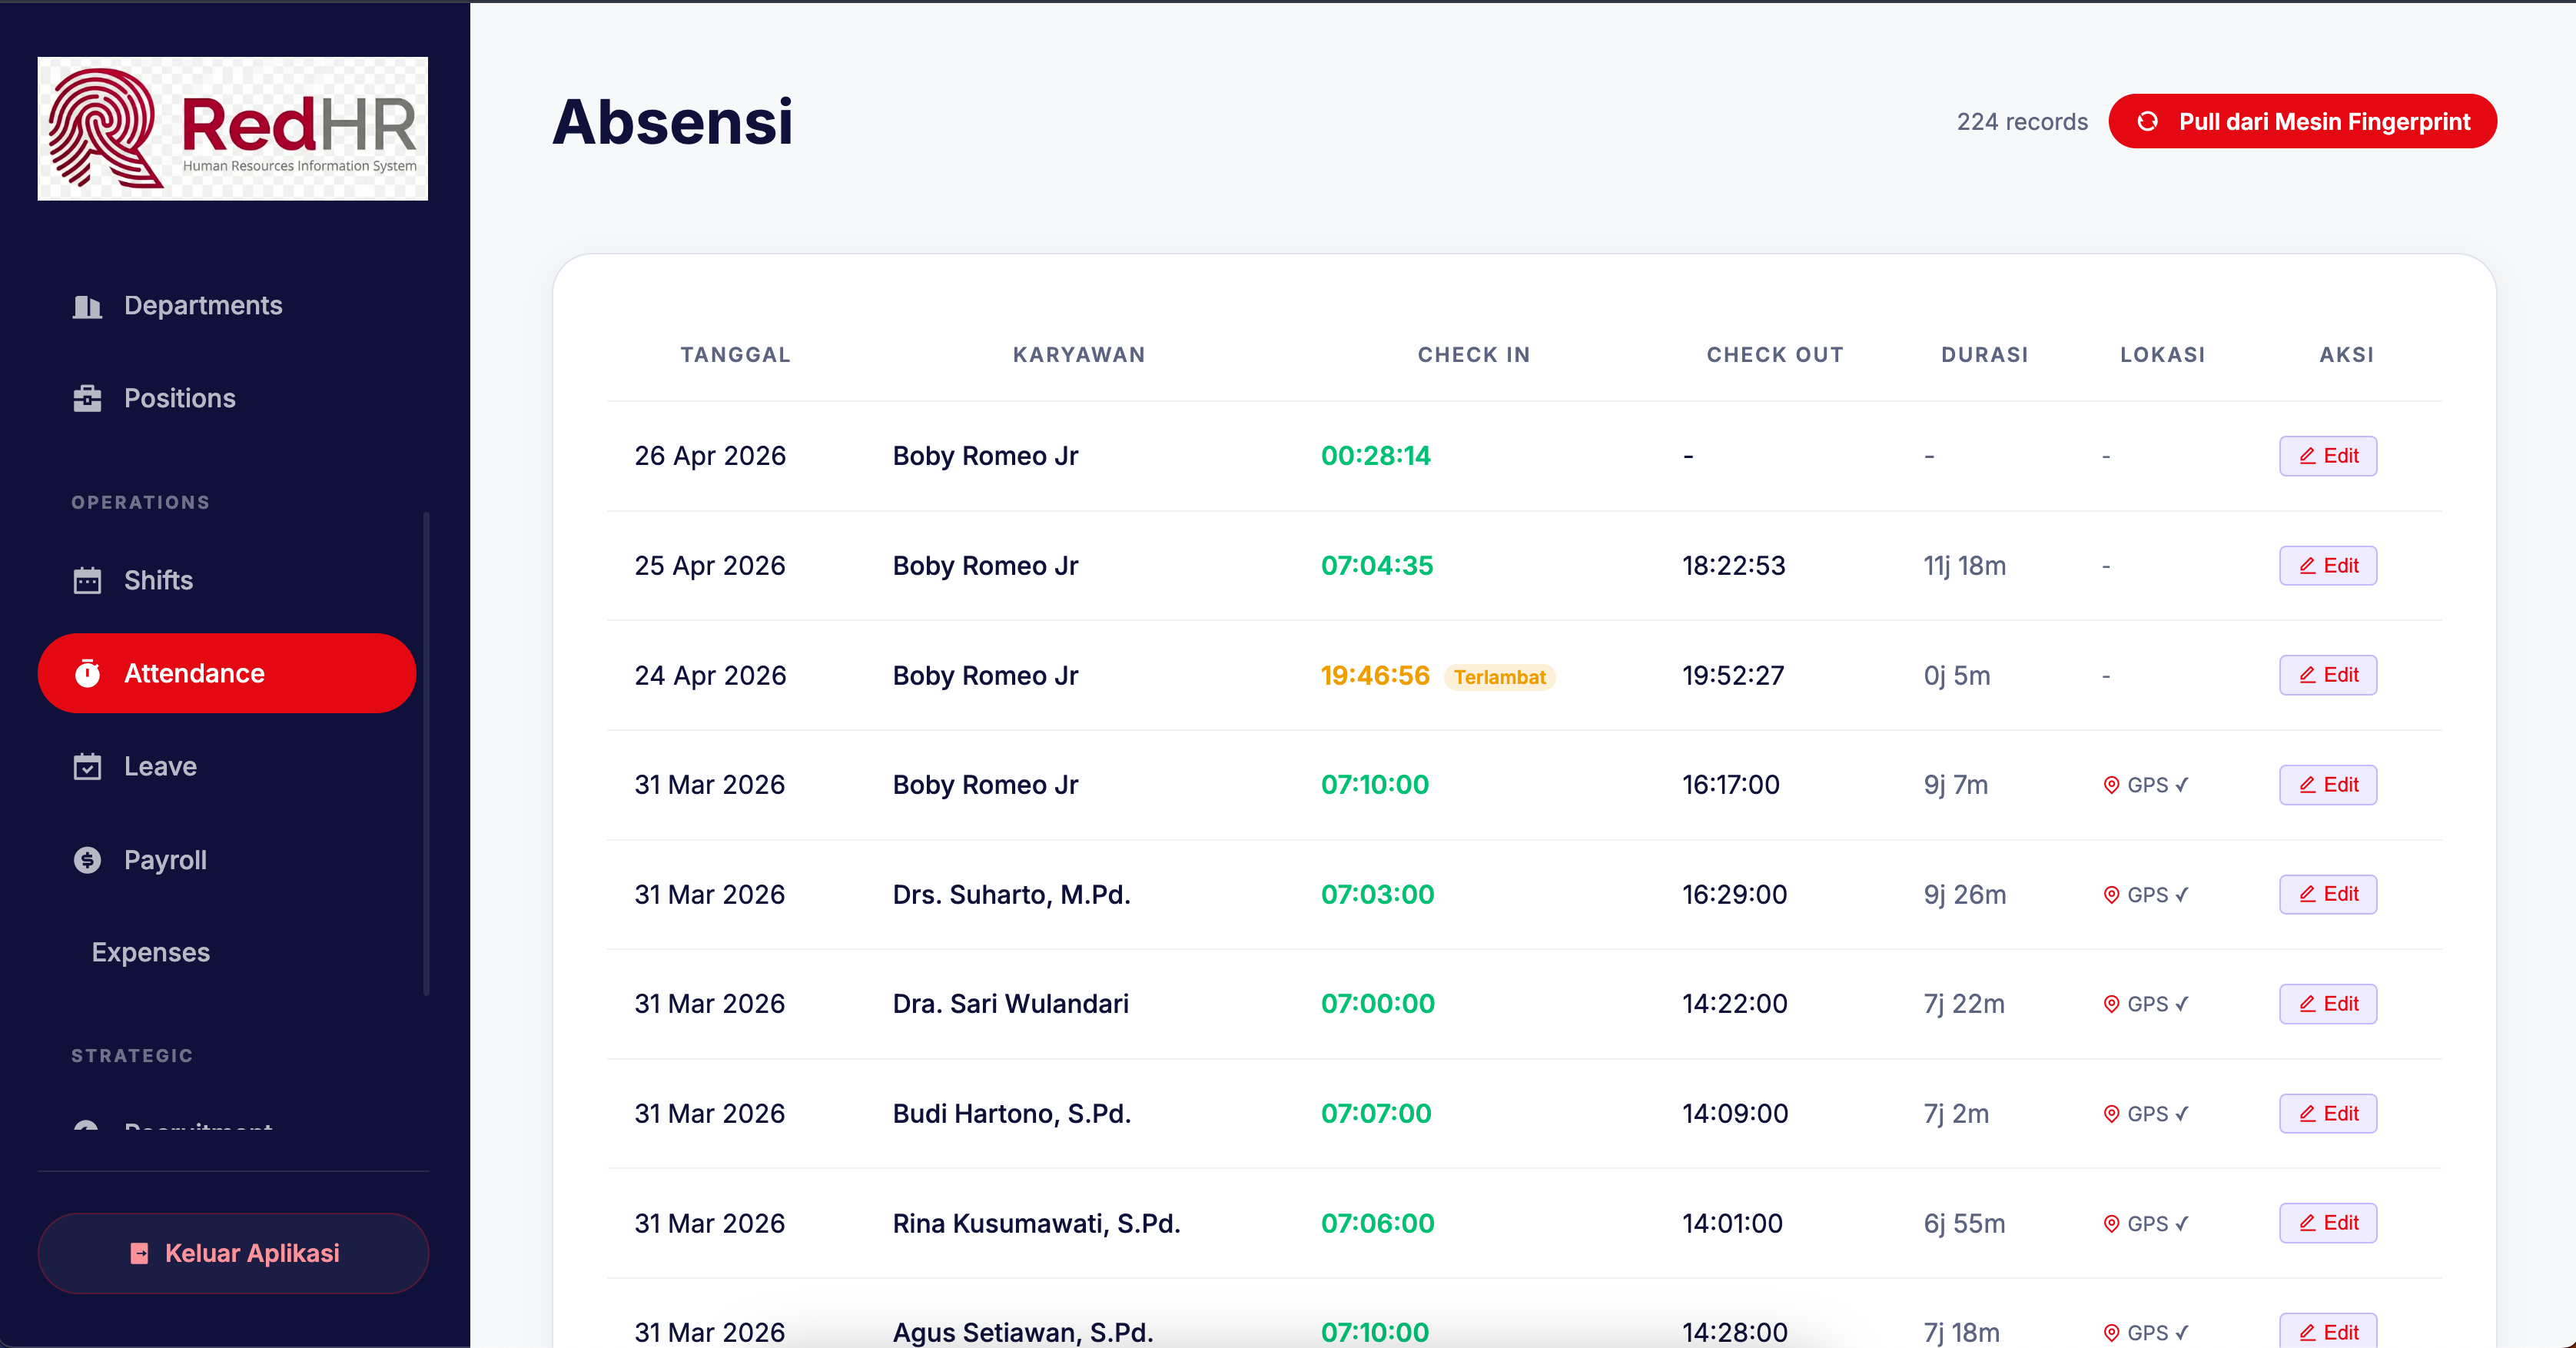Click the Payroll dollar icon
This screenshot has height=1348, width=2576.
(87, 860)
